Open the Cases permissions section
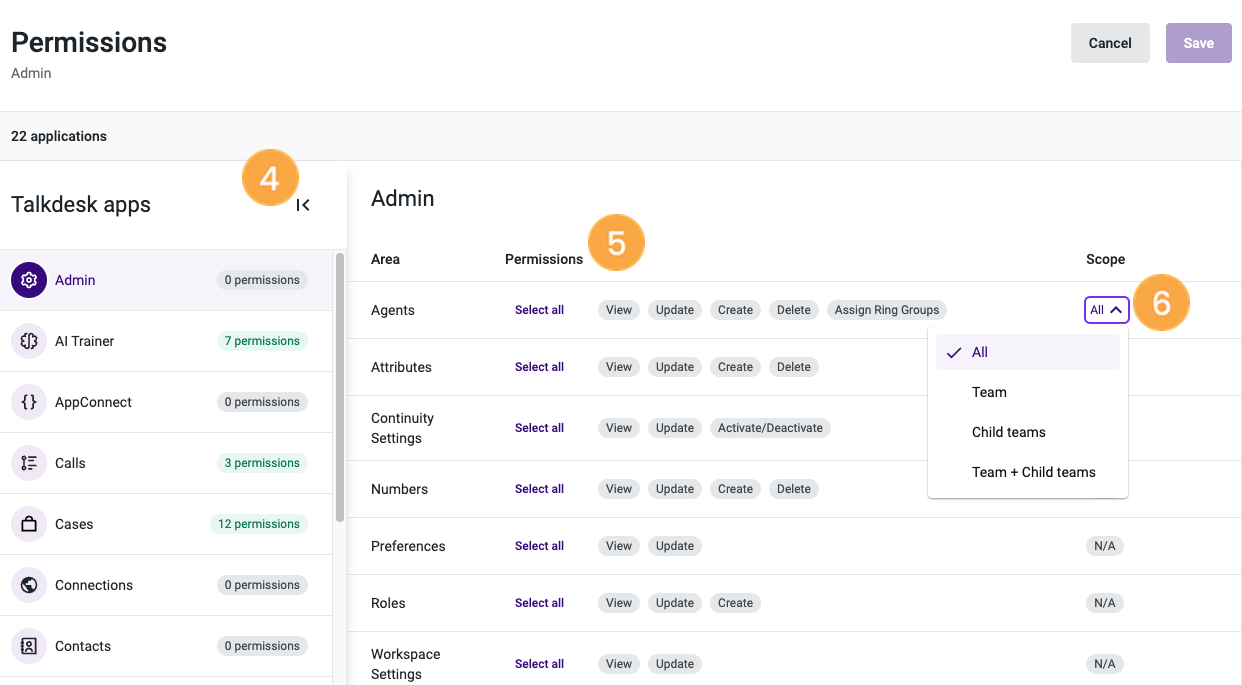Viewport: 1242px width, 685px height. click(x=76, y=524)
